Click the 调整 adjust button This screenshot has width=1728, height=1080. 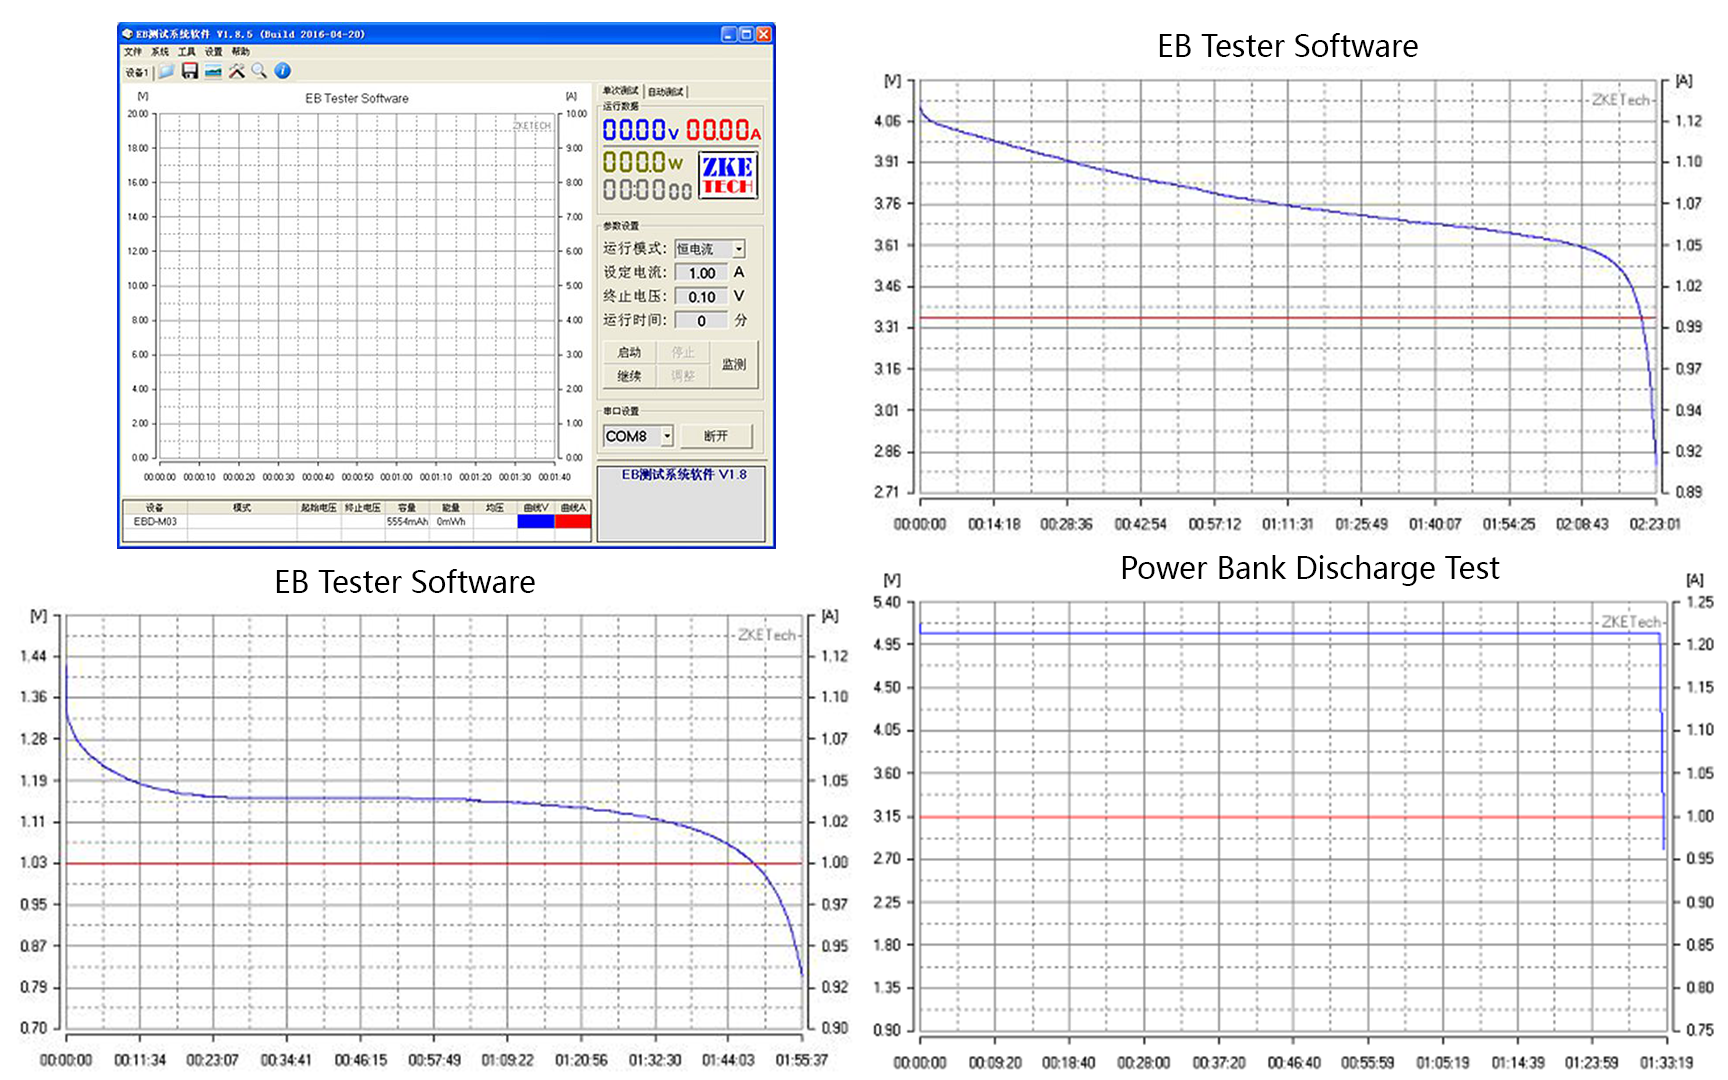point(683,376)
